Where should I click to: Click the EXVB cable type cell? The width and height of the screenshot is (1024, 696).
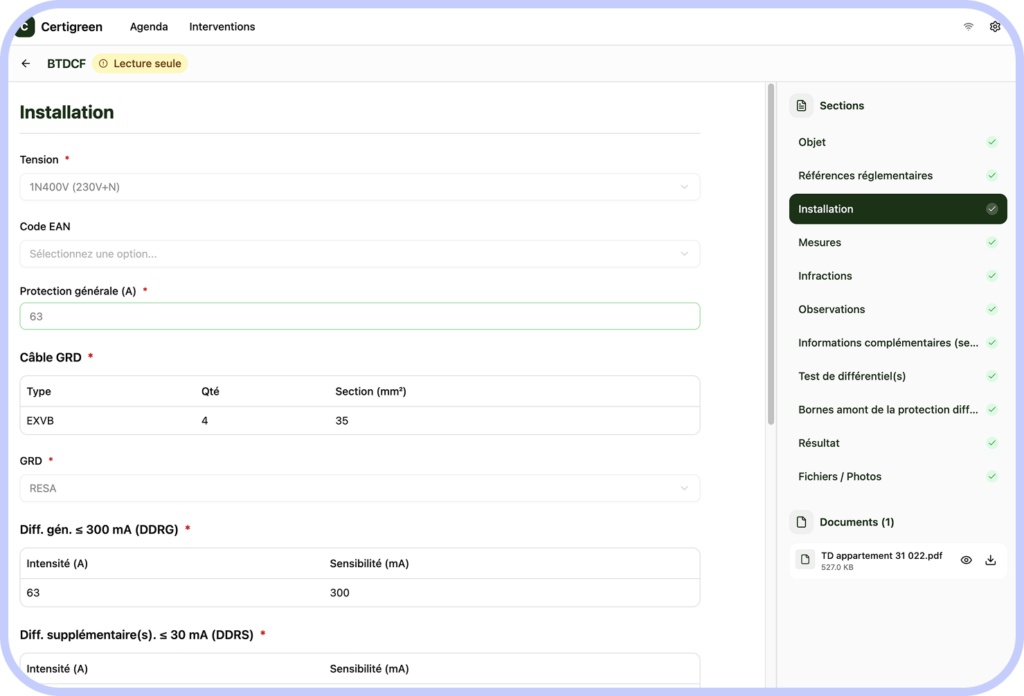[x=40, y=421]
